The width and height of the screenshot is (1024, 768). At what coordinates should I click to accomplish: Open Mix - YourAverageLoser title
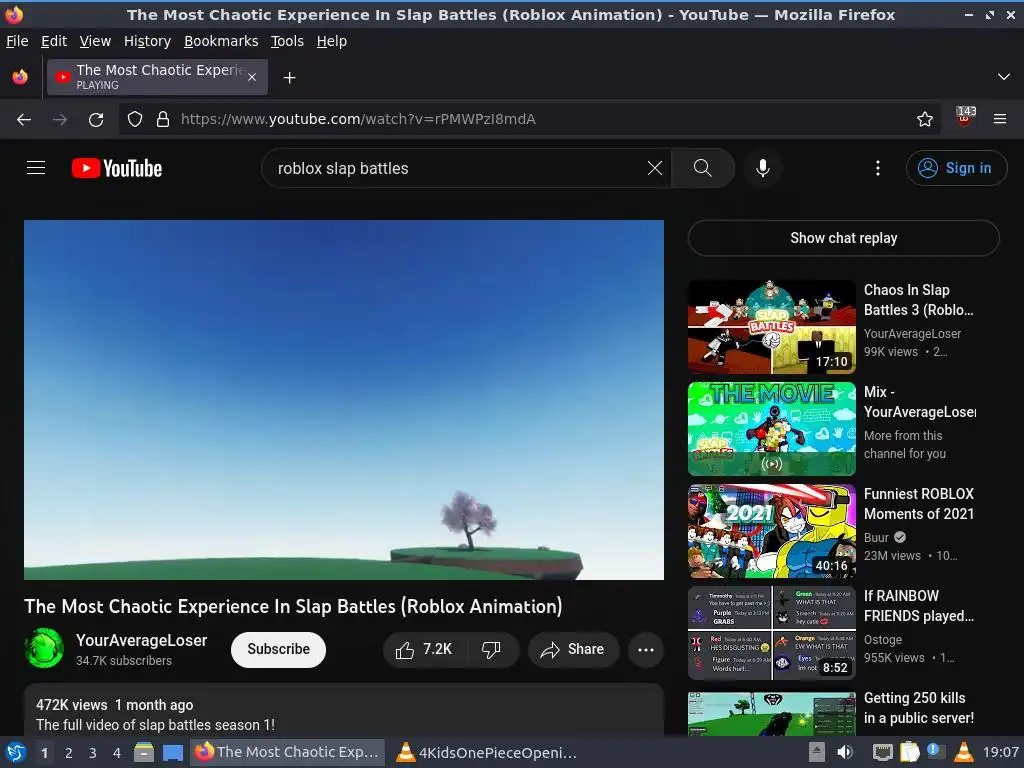point(920,402)
